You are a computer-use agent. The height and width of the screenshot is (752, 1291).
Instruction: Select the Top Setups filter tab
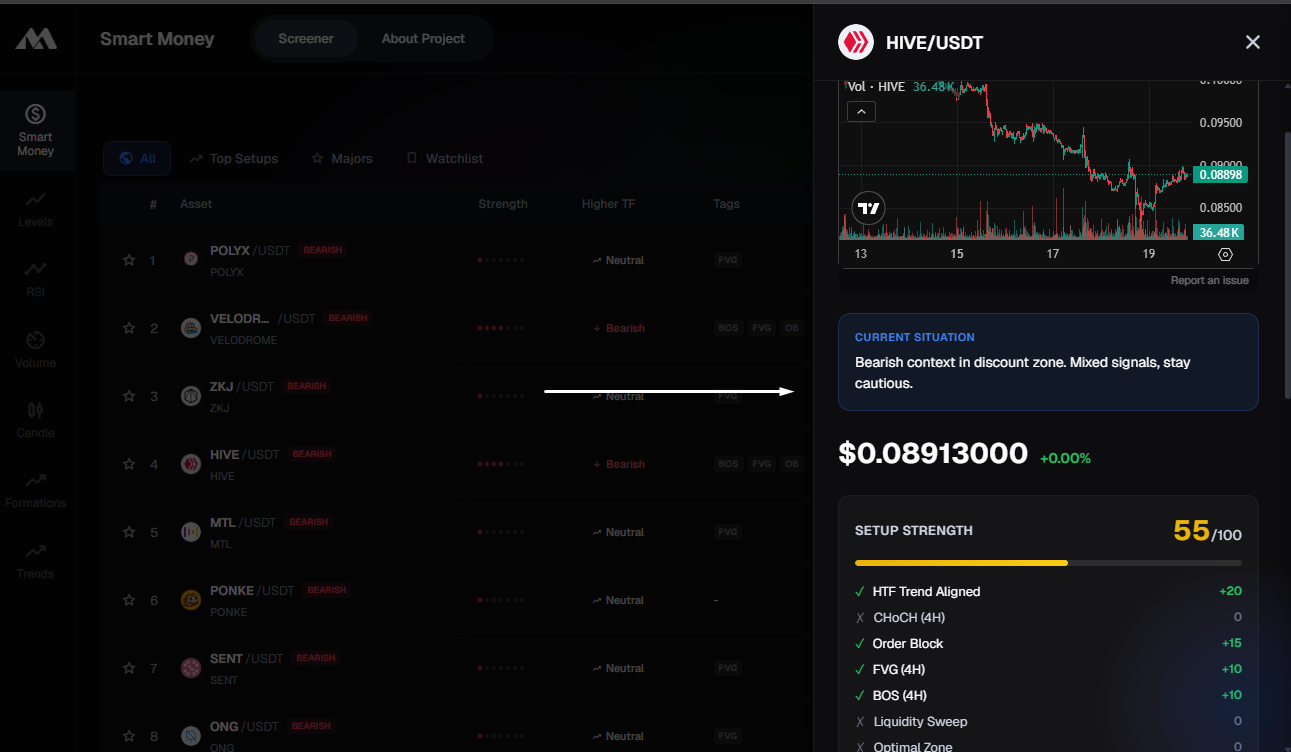tap(234, 159)
